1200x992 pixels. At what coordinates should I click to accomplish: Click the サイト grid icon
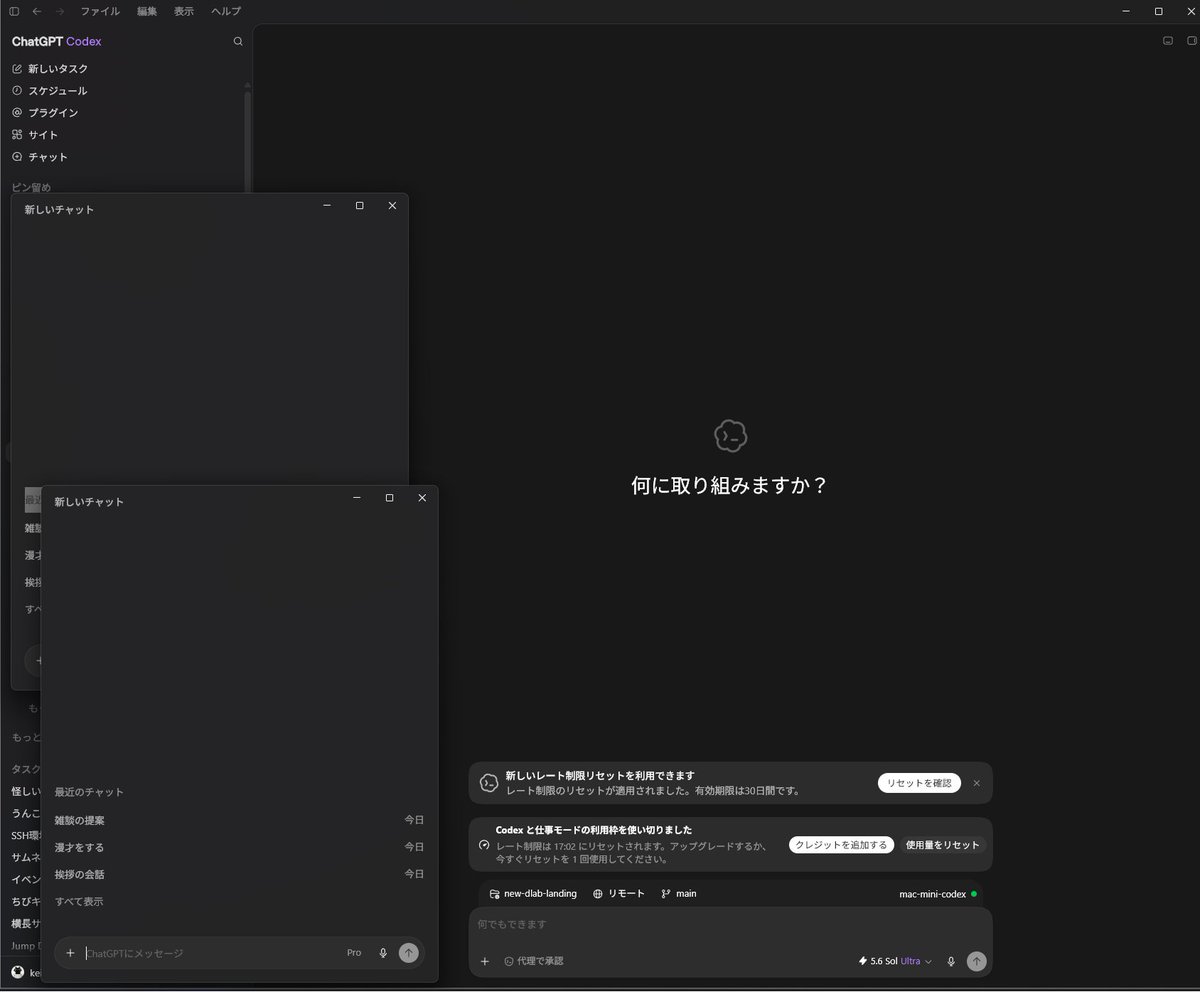tap(17, 135)
